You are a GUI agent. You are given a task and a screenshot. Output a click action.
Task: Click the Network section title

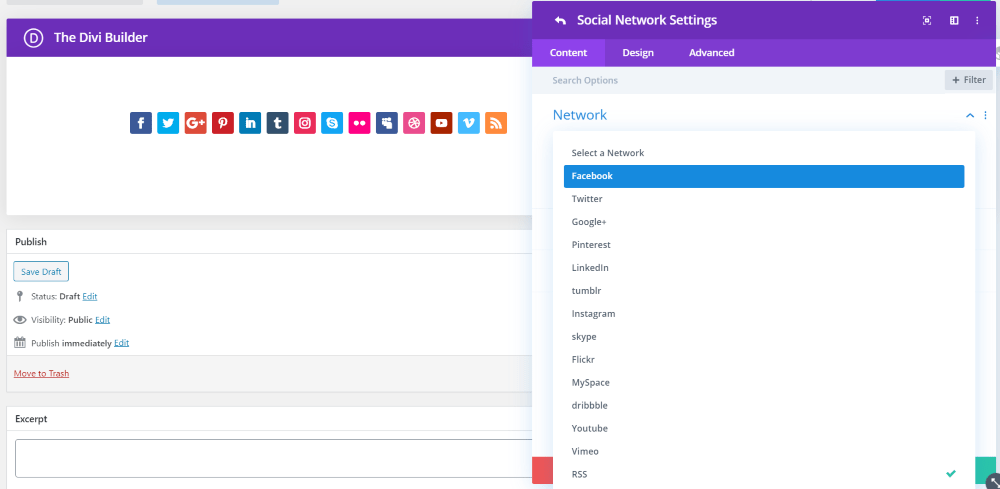580,115
